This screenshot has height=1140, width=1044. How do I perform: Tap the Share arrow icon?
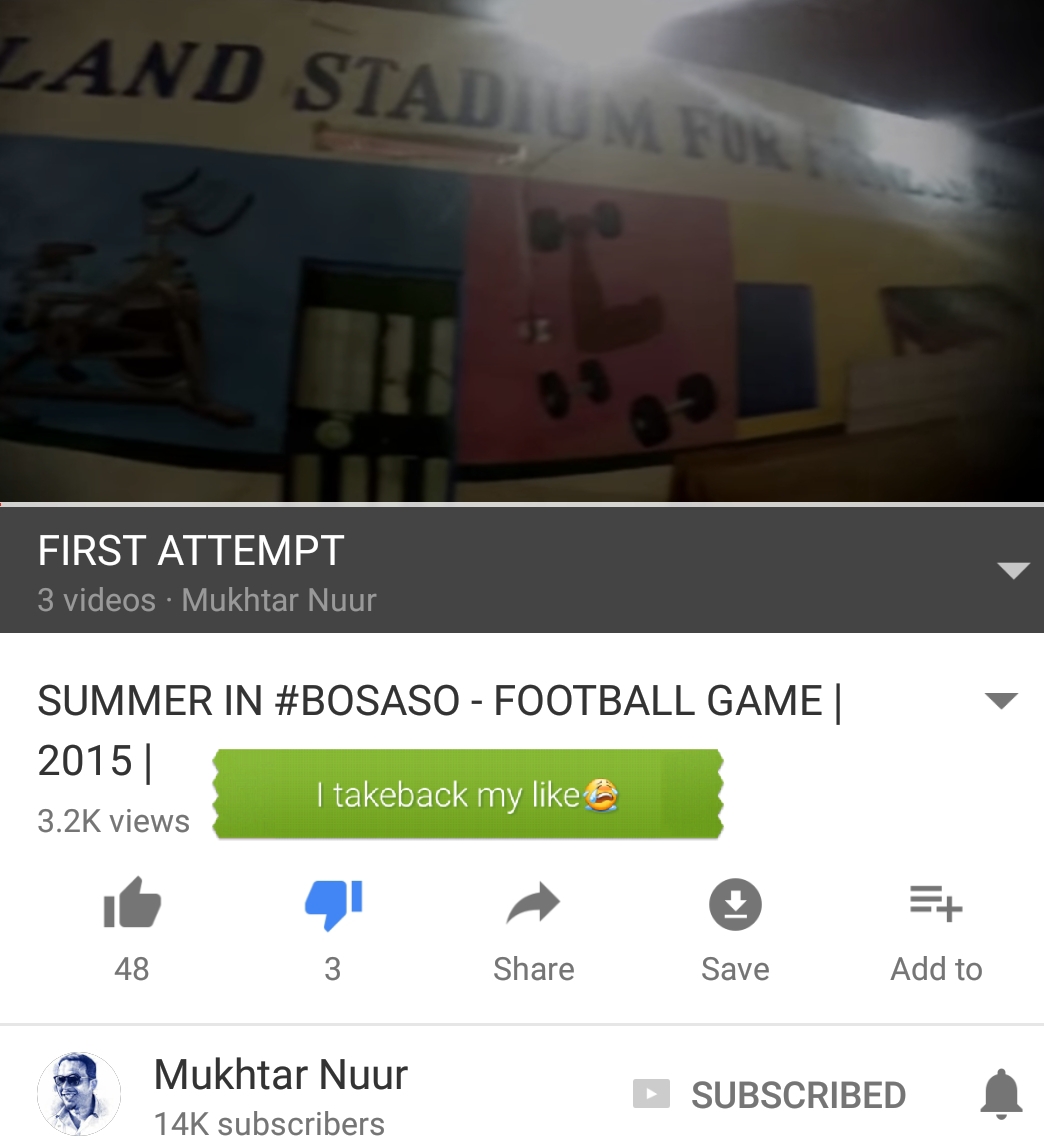coord(533,904)
